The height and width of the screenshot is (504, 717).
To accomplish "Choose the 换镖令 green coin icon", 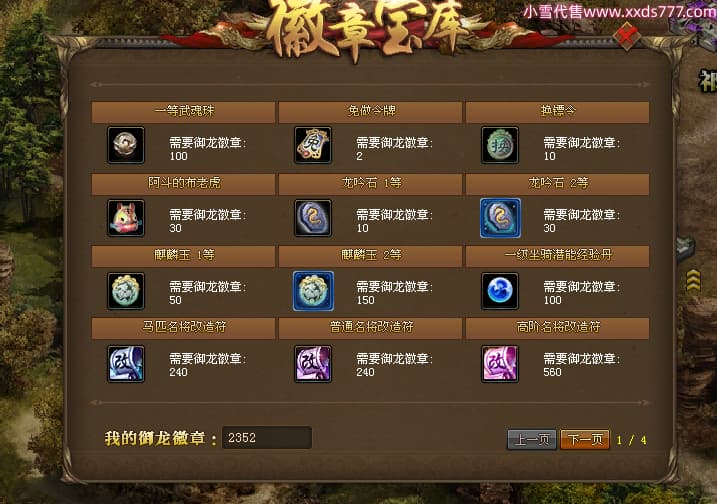I will (500, 145).
